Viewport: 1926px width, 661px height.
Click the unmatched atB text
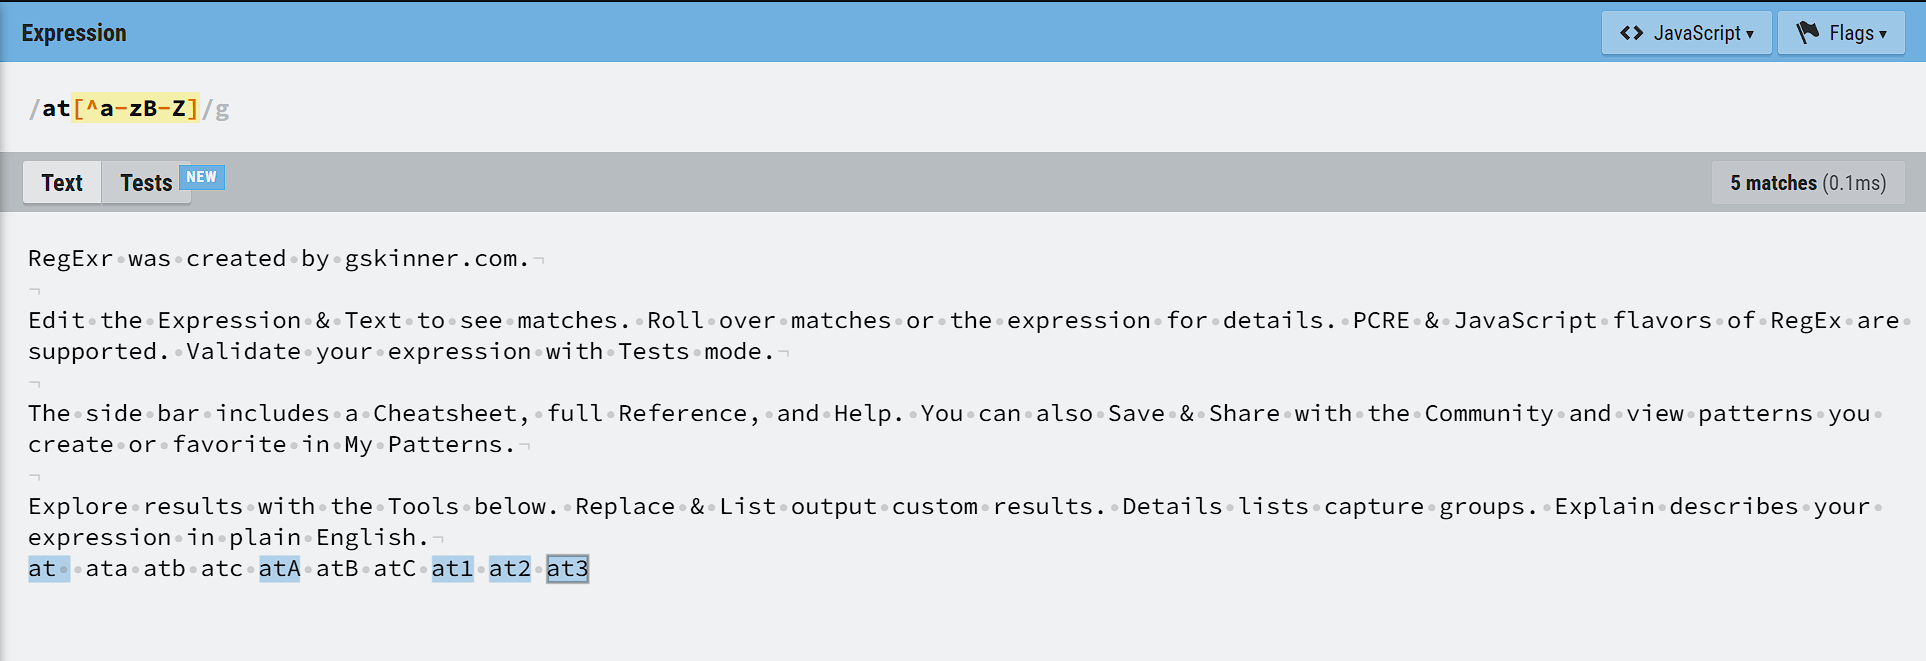pyautogui.click(x=337, y=569)
